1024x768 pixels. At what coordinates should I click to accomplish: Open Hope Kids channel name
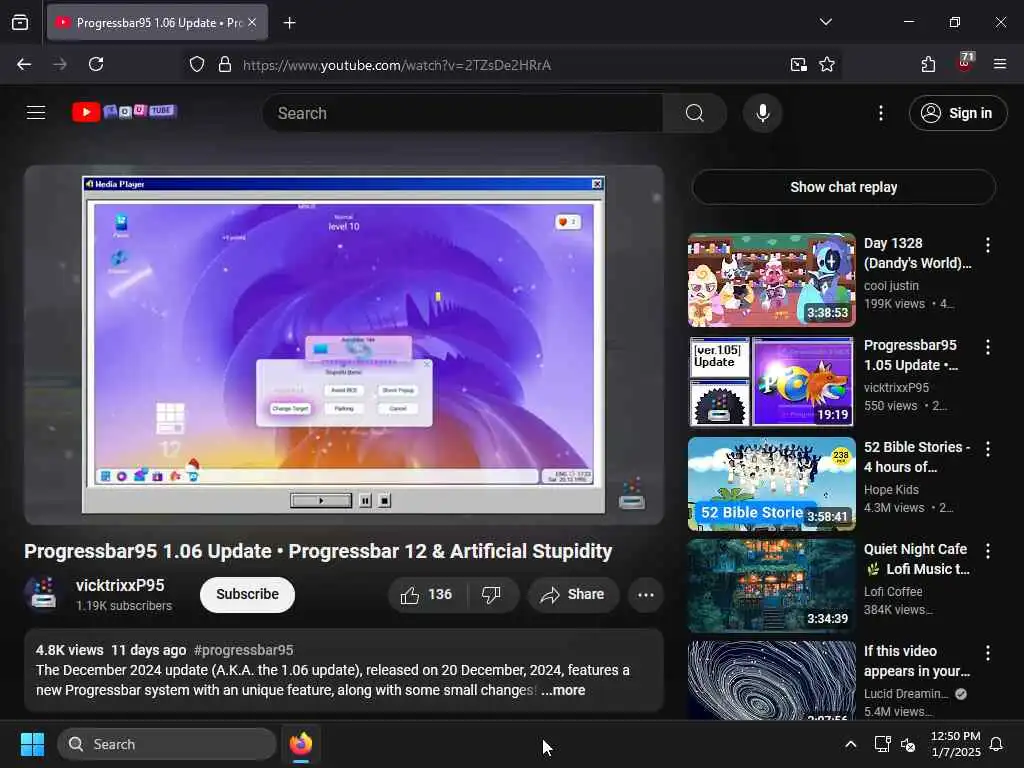891,490
